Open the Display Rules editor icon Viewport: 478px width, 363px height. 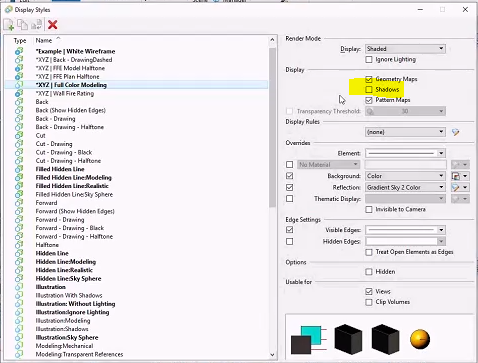pos(456,132)
